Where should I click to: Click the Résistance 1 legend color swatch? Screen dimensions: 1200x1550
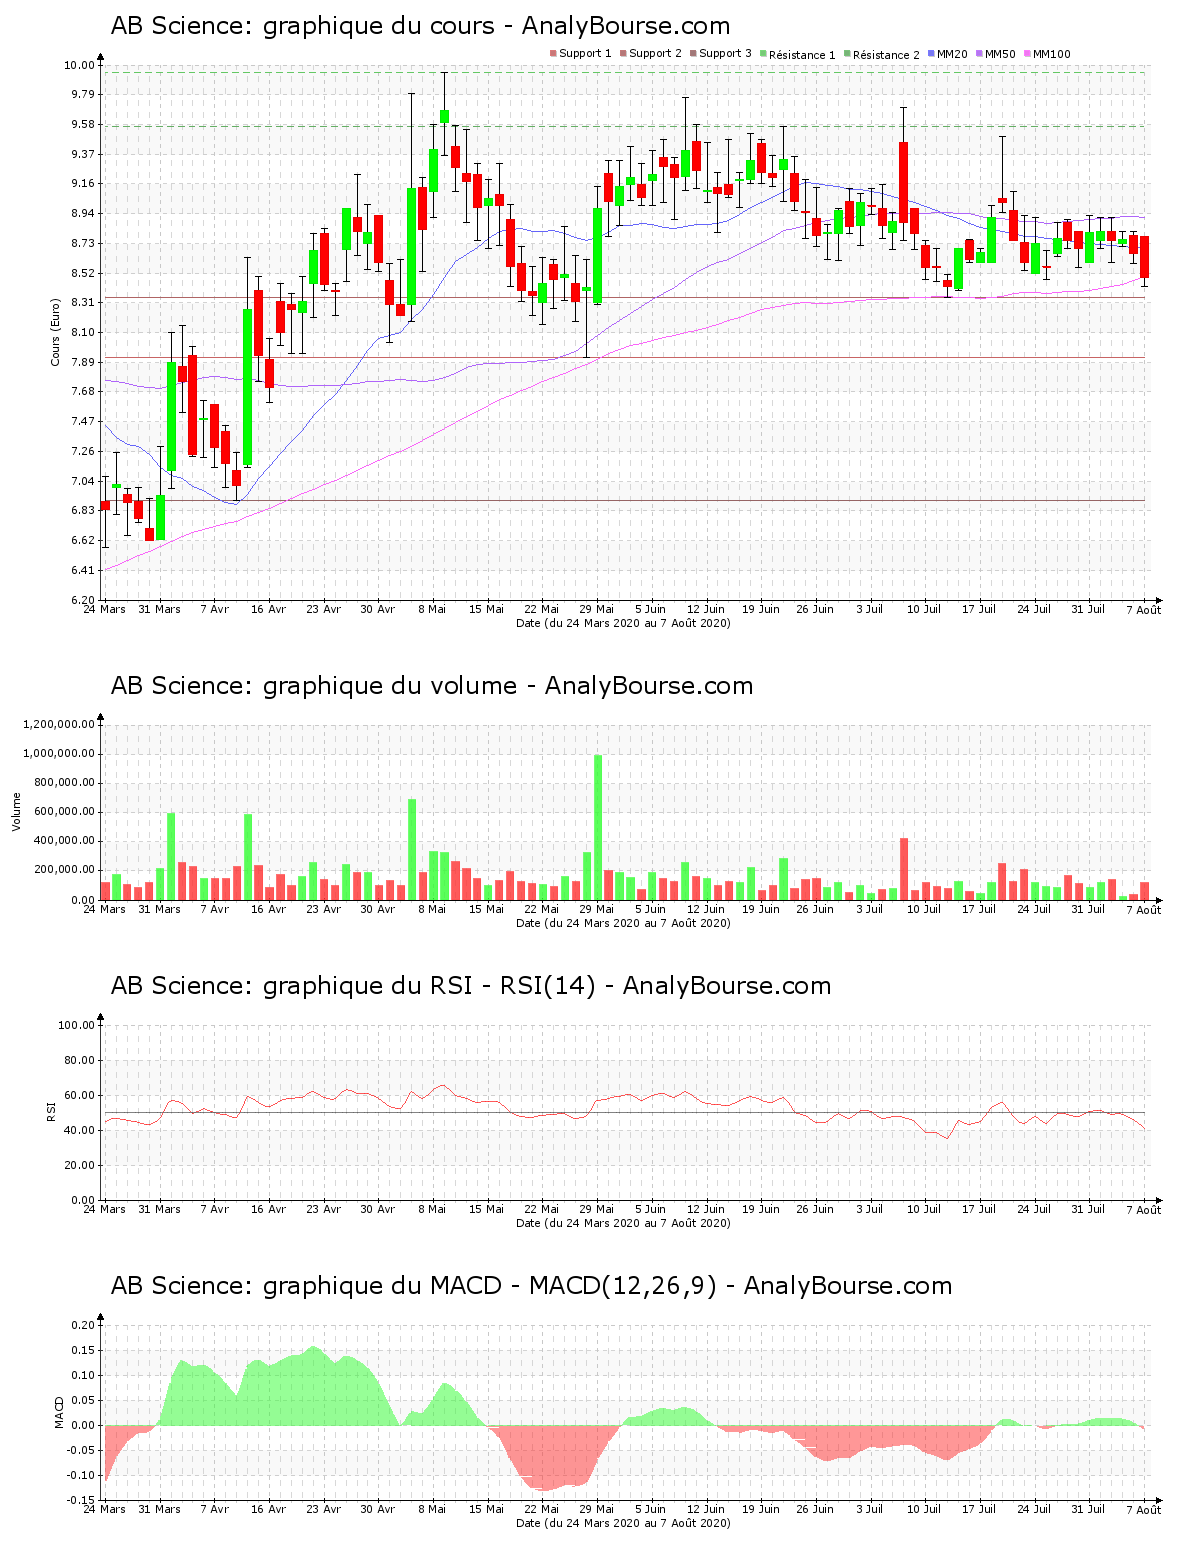(763, 54)
